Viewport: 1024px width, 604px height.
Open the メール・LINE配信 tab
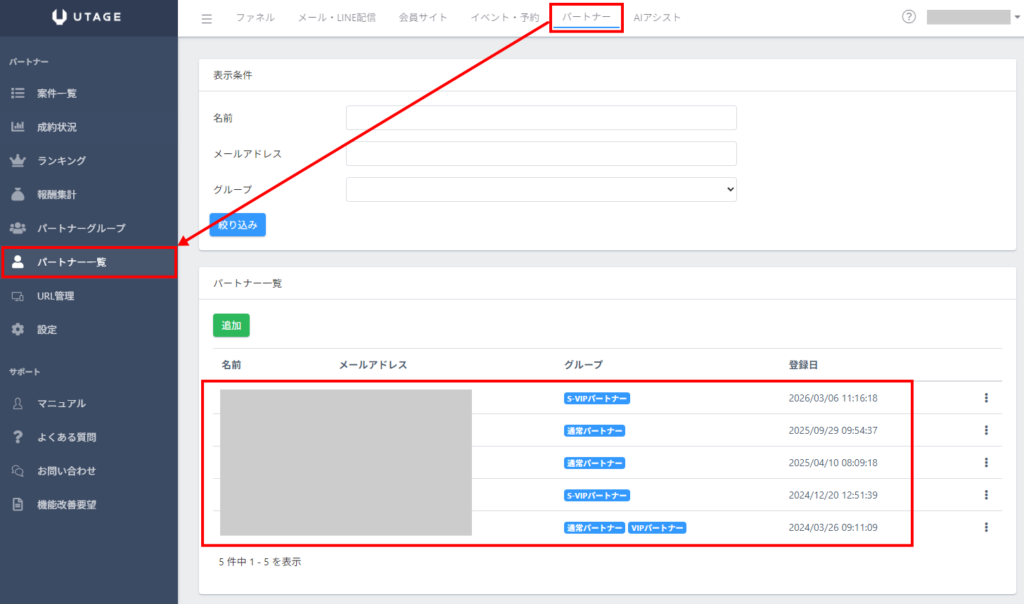tap(336, 18)
